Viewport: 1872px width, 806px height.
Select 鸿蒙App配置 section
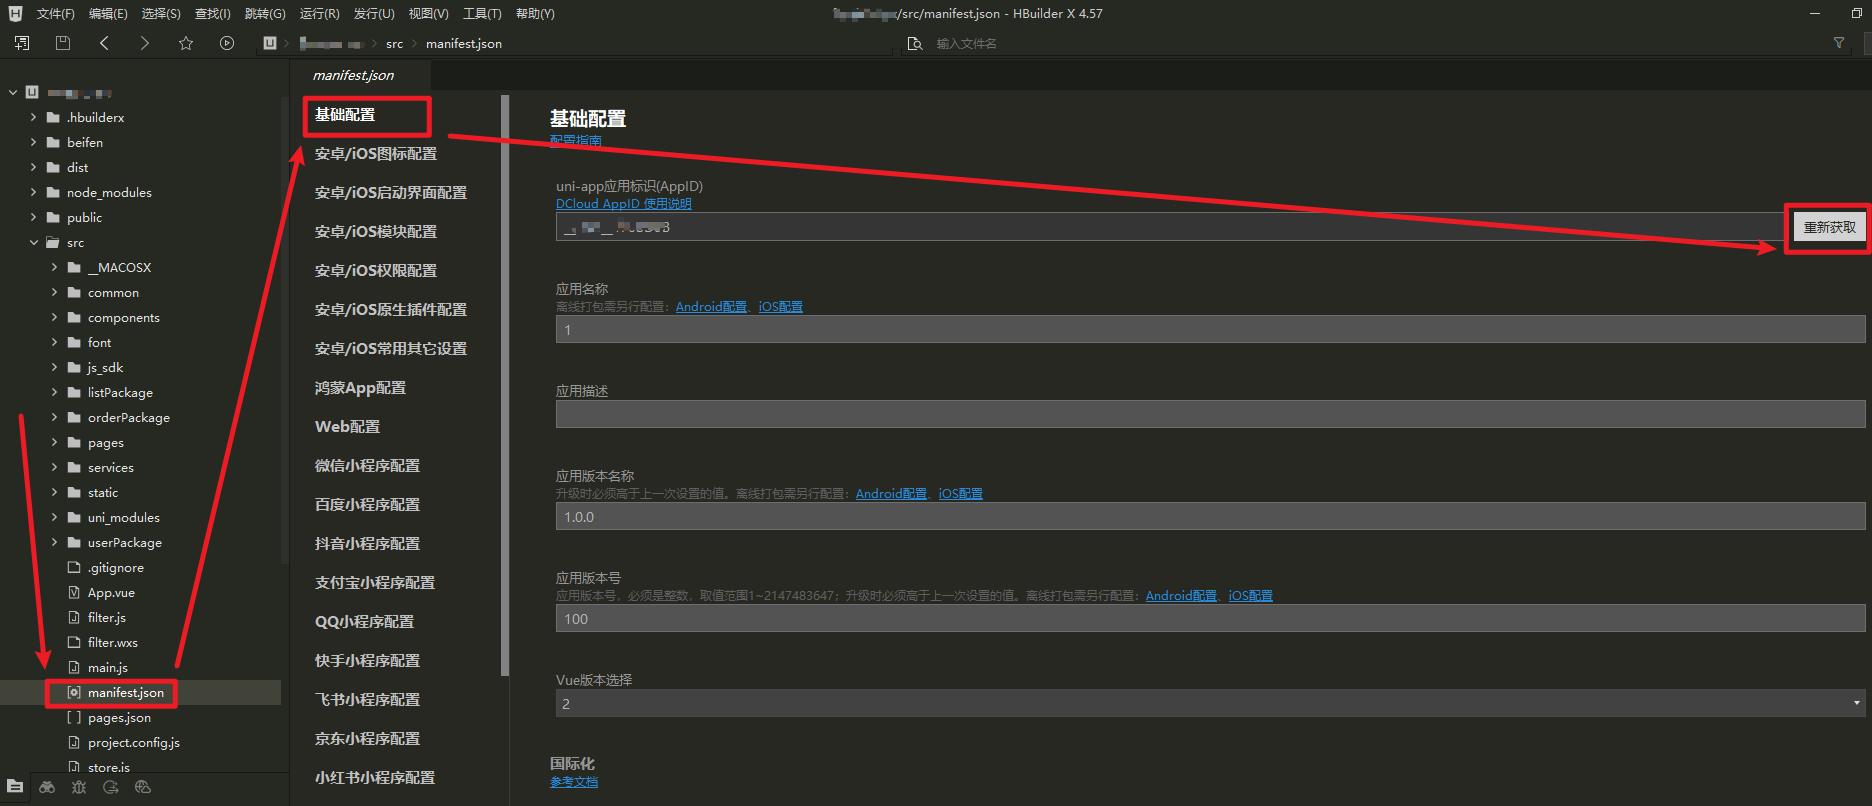coord(360,387)
